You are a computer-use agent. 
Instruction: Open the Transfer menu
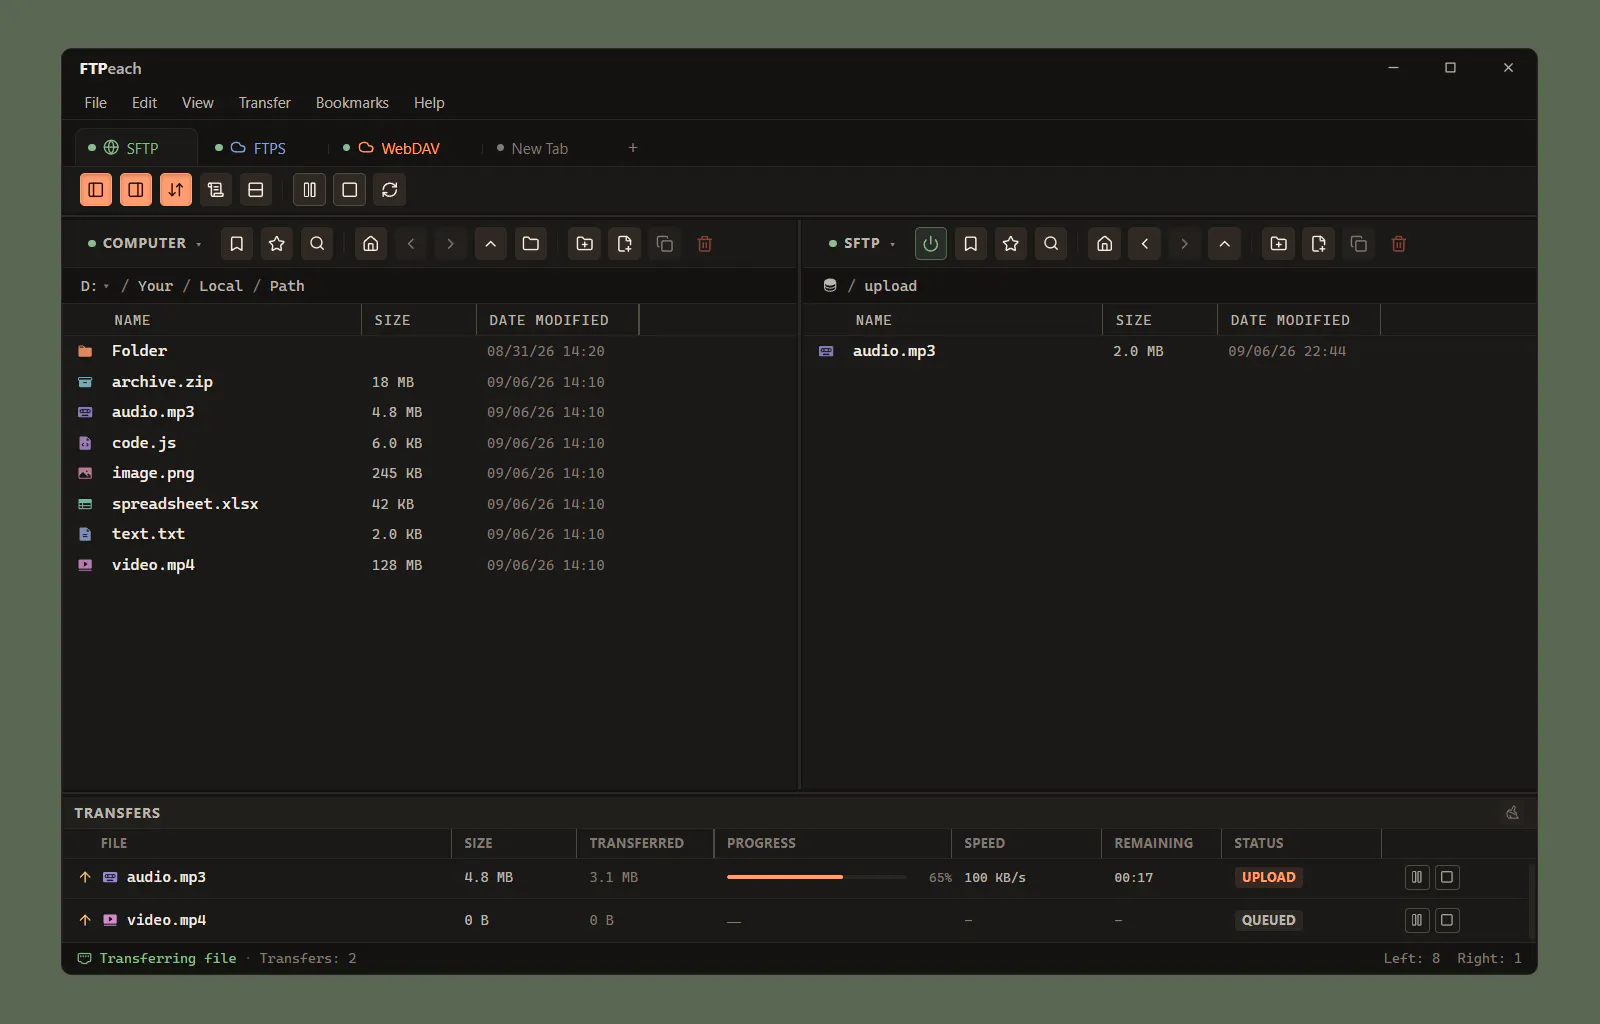(265, 103)
